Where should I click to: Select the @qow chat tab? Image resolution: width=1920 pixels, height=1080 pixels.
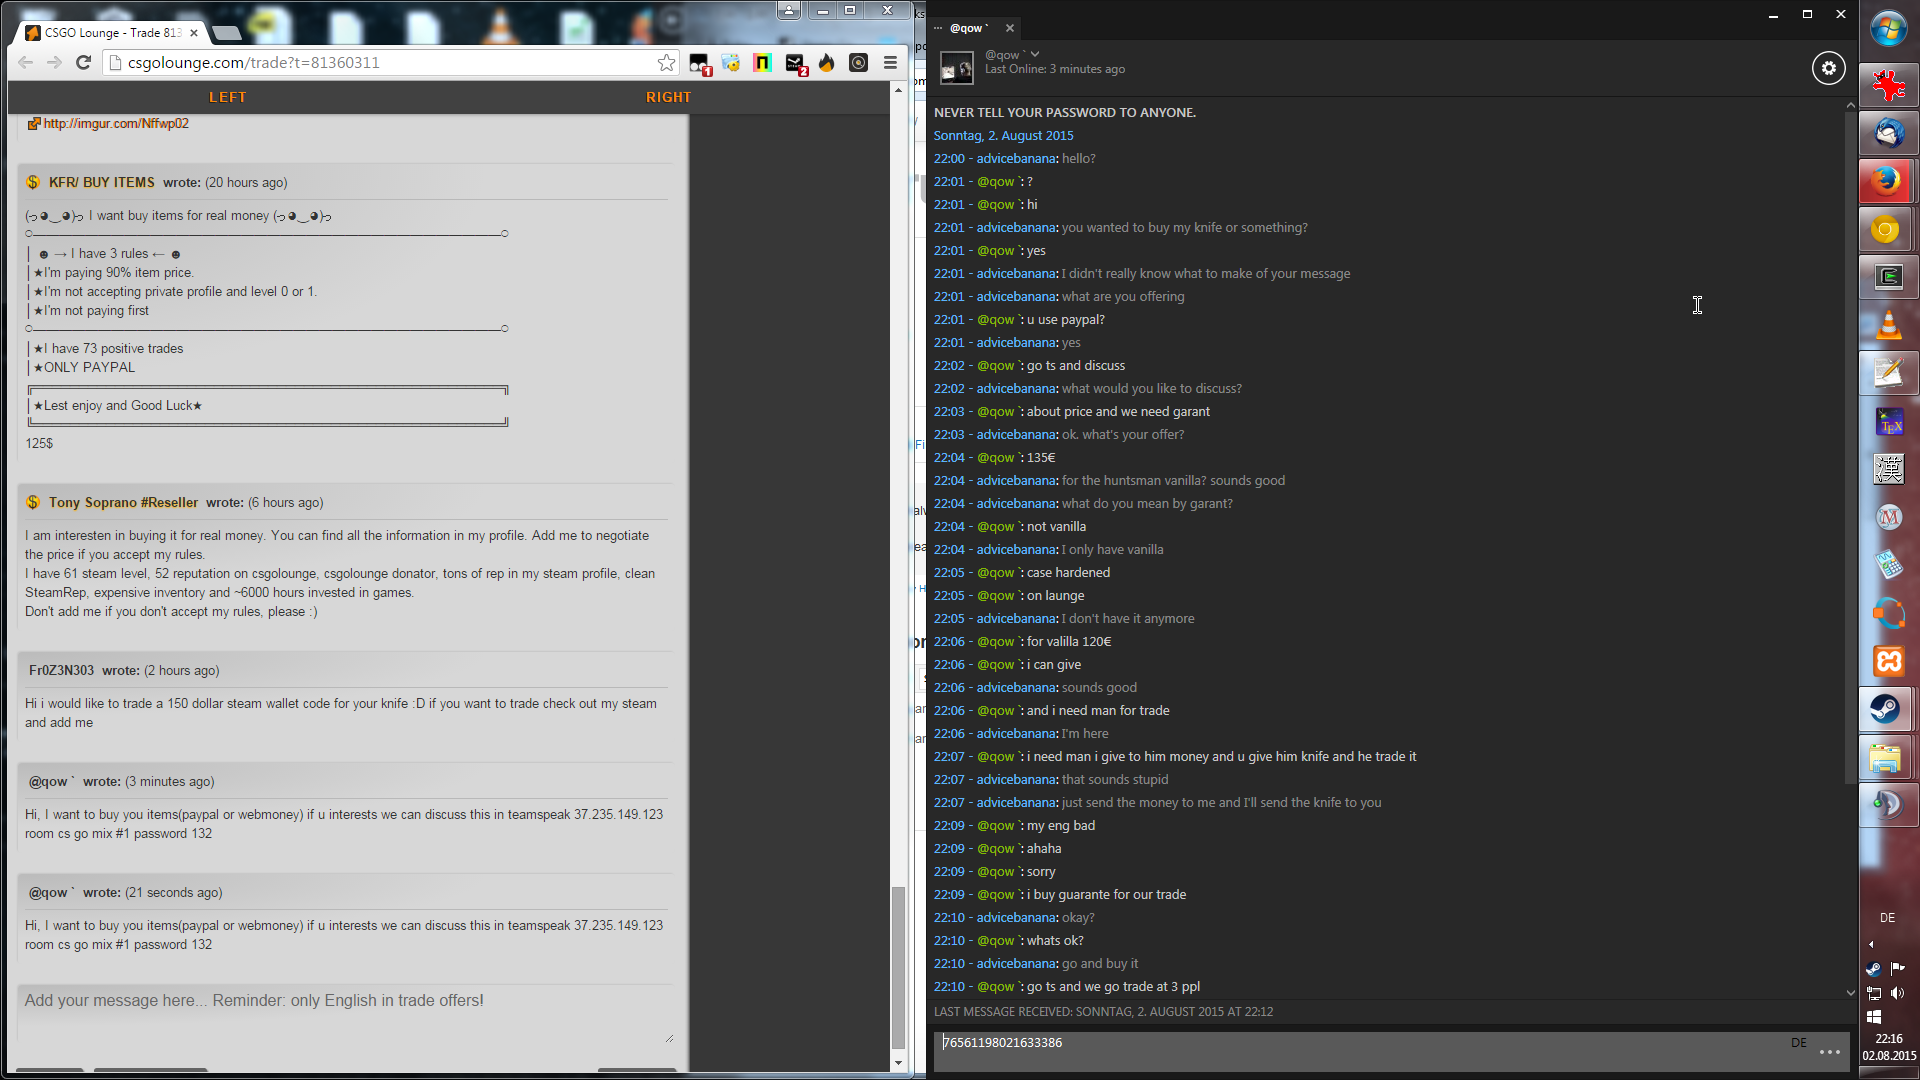pyautogui.click(x=968, y=28)
